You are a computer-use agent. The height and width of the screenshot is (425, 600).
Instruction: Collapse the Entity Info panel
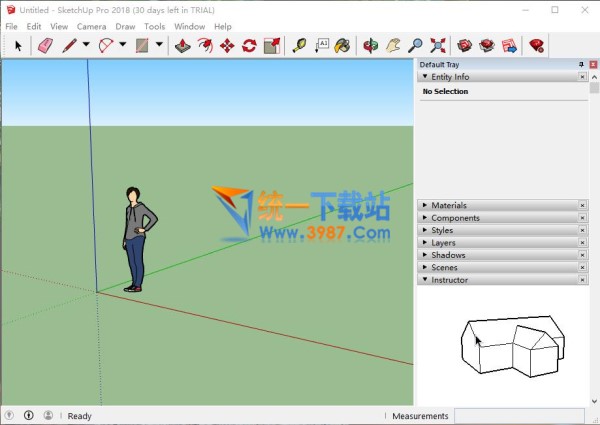click(425, 77)
